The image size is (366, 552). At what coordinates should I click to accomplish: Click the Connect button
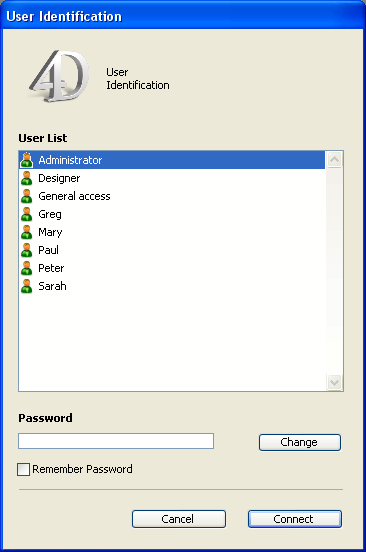tap(295, 519)
